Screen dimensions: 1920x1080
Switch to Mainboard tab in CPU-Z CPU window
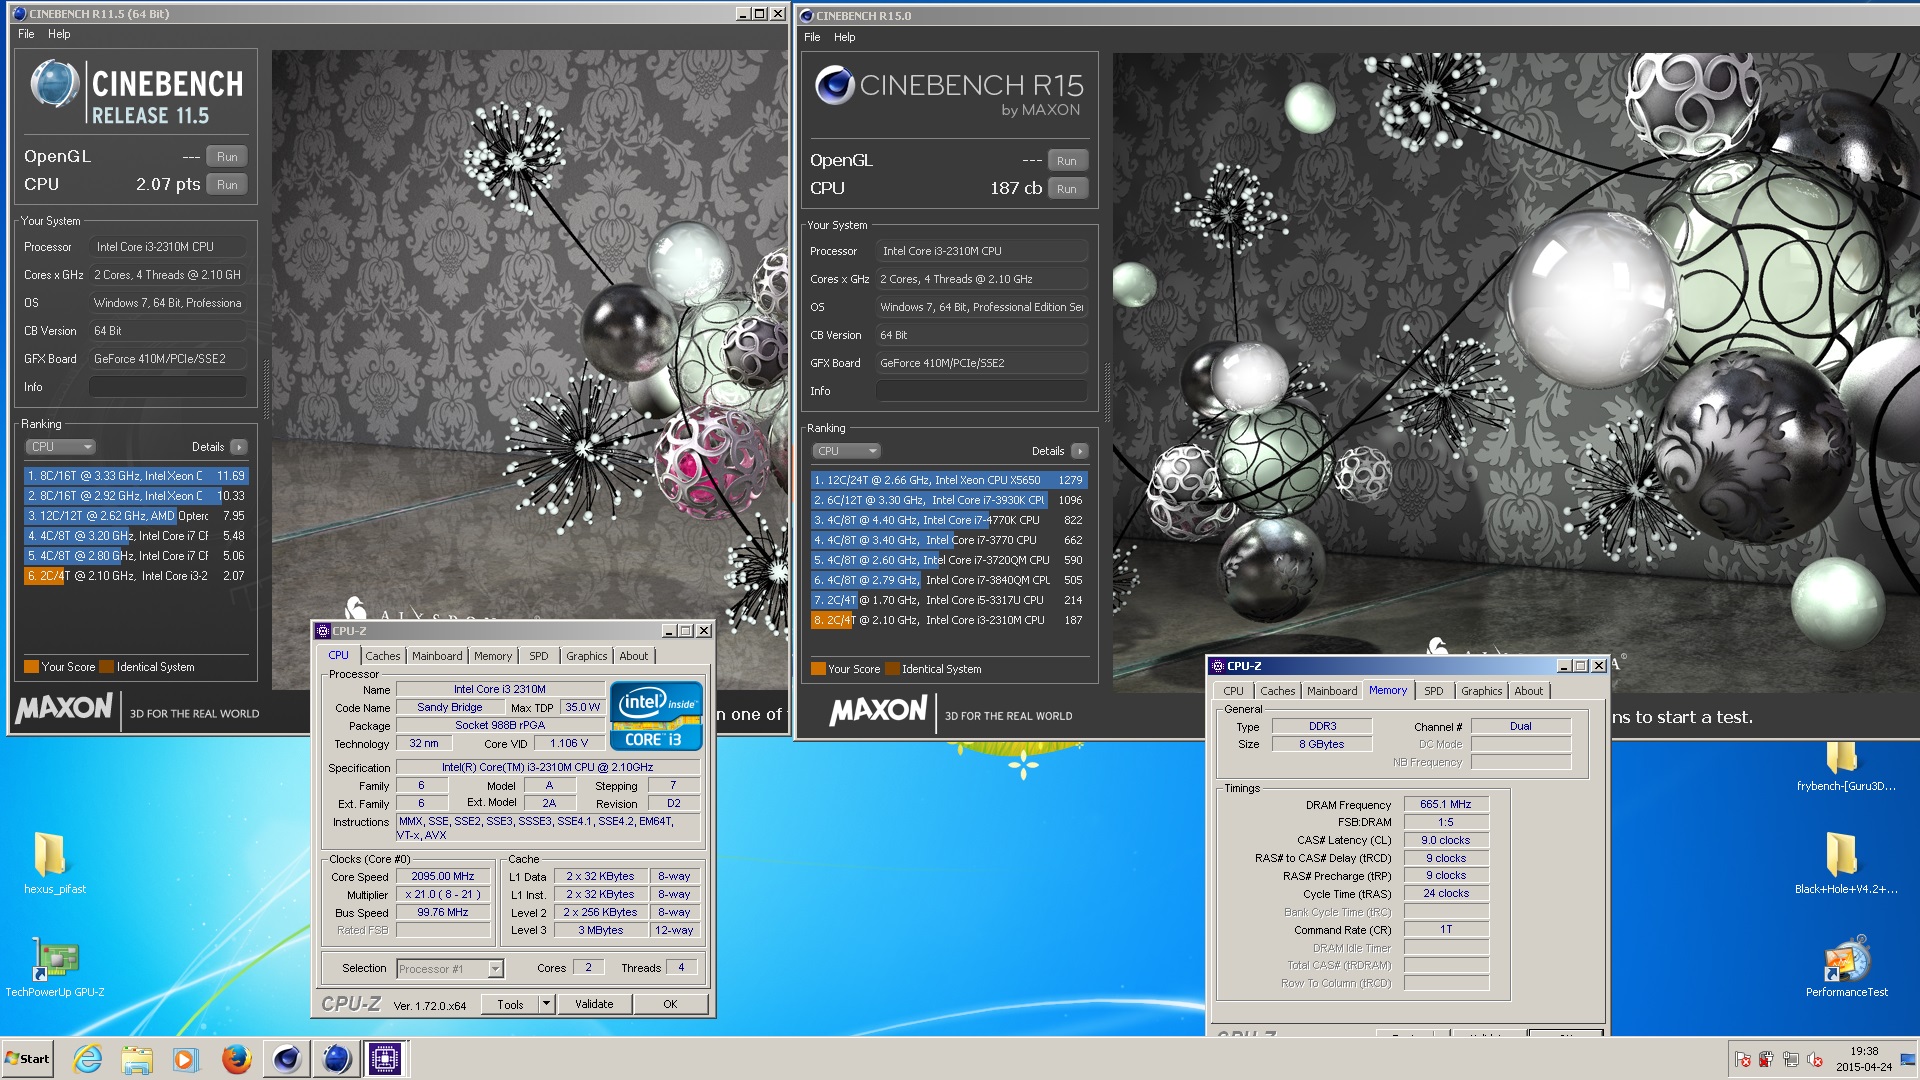point(437,656)
